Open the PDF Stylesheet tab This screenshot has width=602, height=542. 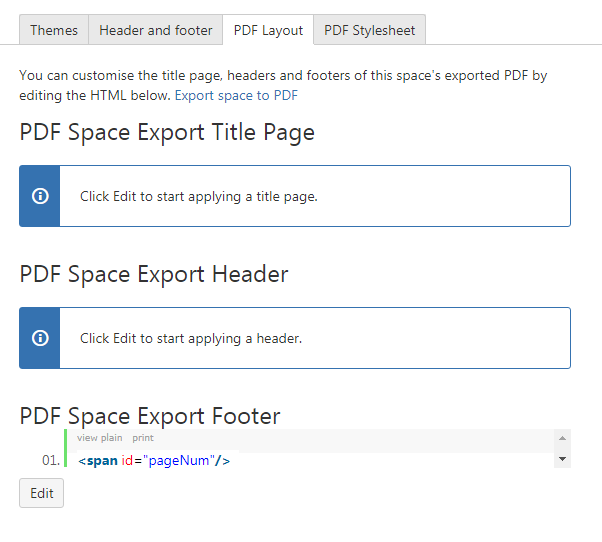[369, 30]
